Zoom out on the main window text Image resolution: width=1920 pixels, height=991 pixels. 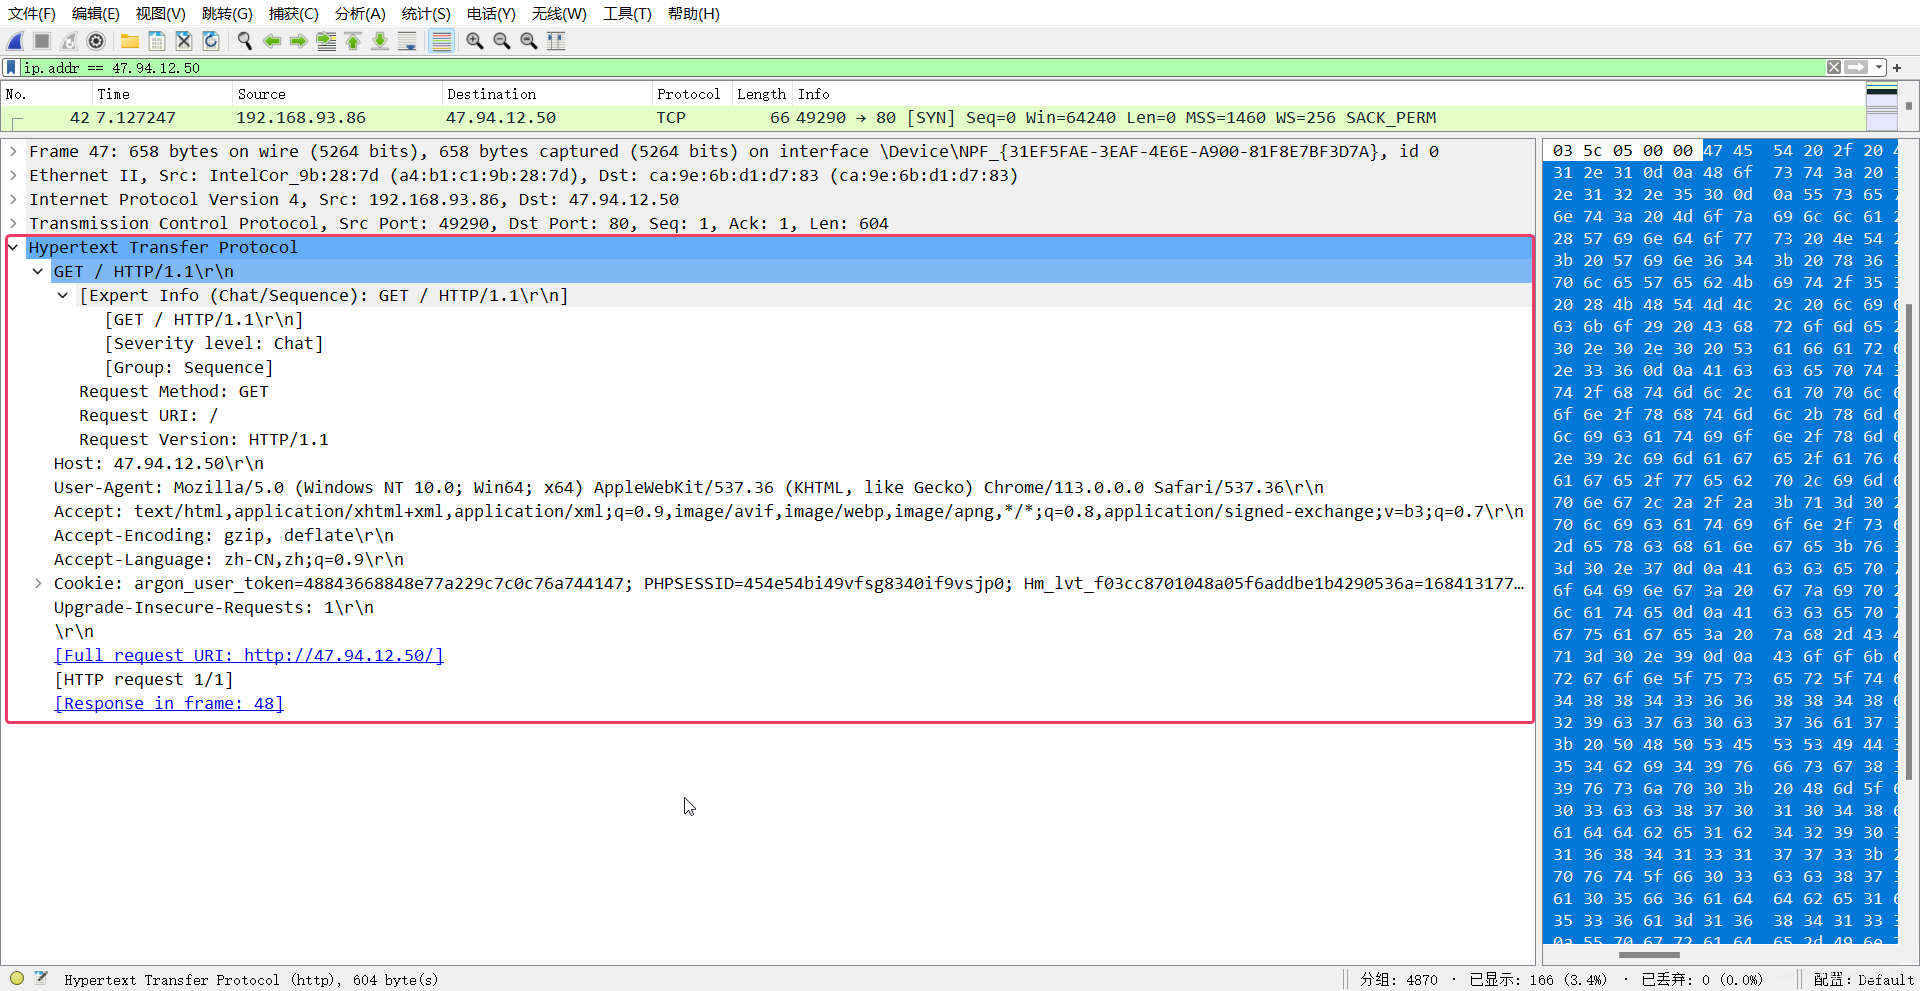pyautogui.click(x=502, y=41)
